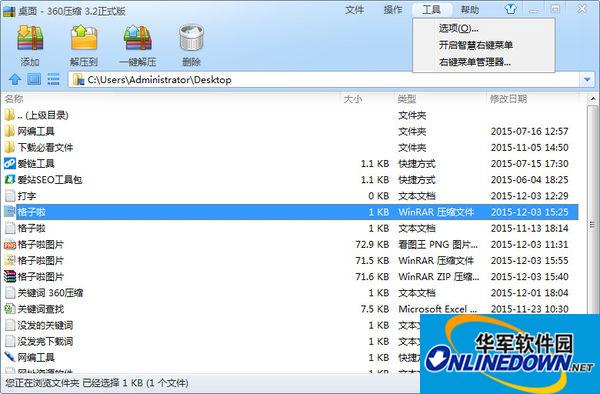
Task: Click the 72.9 KB size cell
Action: (x=372, y=244)
